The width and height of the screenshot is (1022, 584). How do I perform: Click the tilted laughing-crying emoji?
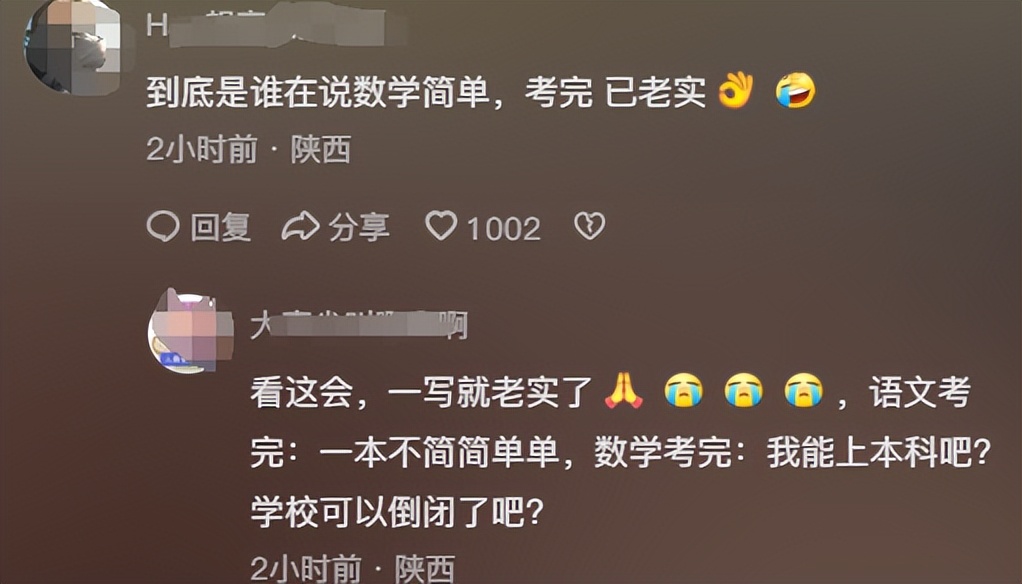click(x=795, y=90)
